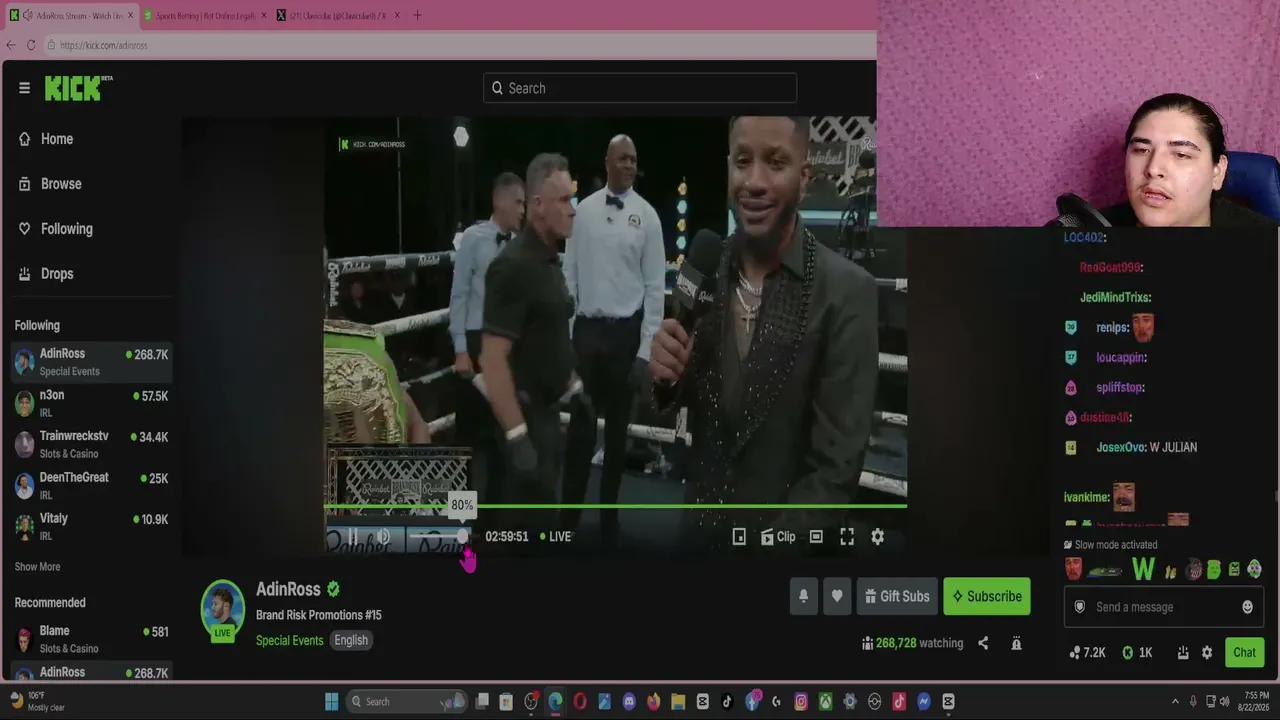Click the 7.2K channel points counter
This screenshot has height=720, width=1280.
(x=1087, y=652)
